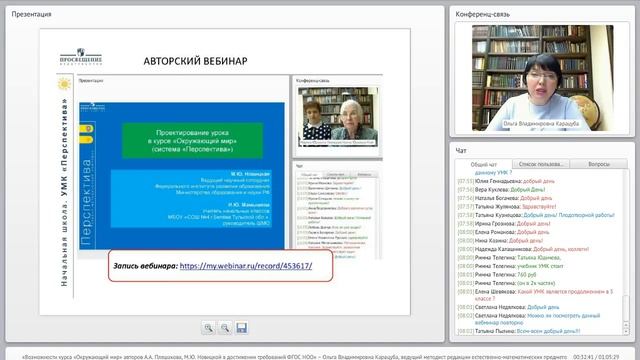This screenshot has height=360, width=640.
Task: Select Светлана Недялкова's вебинар повторно question
Action: coord(529,319)
